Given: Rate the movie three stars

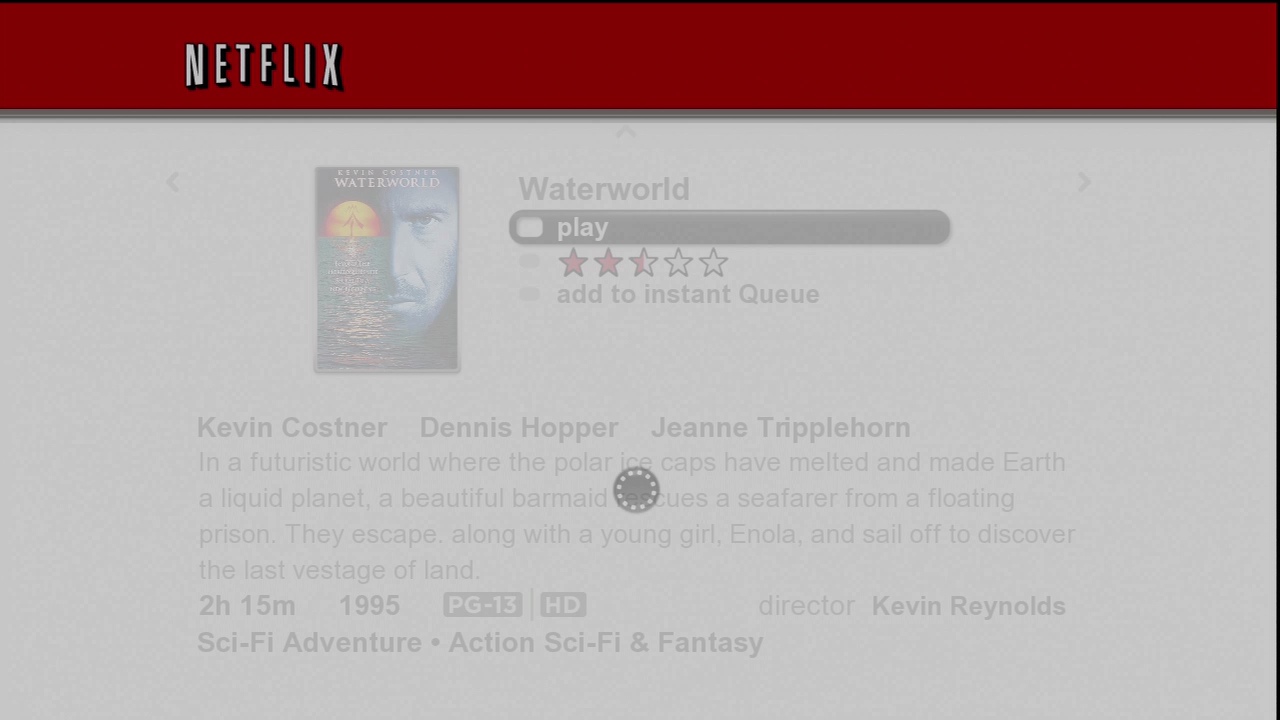Looking at the screenshot, I should point(643,263).
